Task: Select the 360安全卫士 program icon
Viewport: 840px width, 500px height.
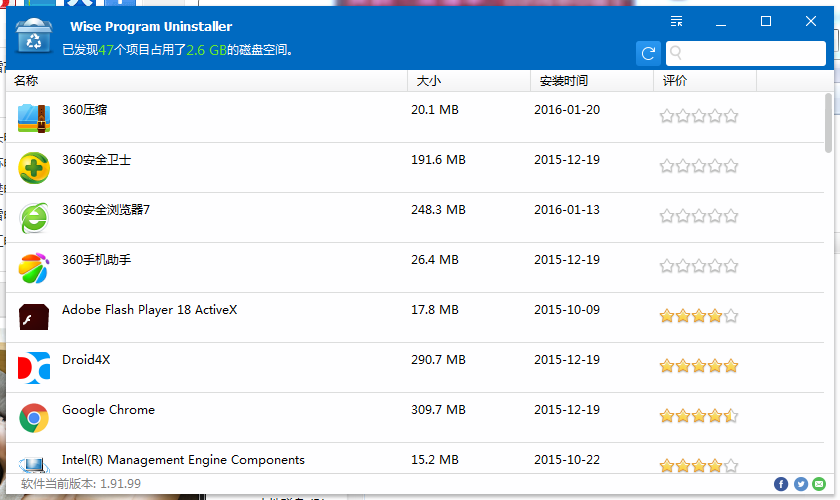Action: tap(34, 168)
